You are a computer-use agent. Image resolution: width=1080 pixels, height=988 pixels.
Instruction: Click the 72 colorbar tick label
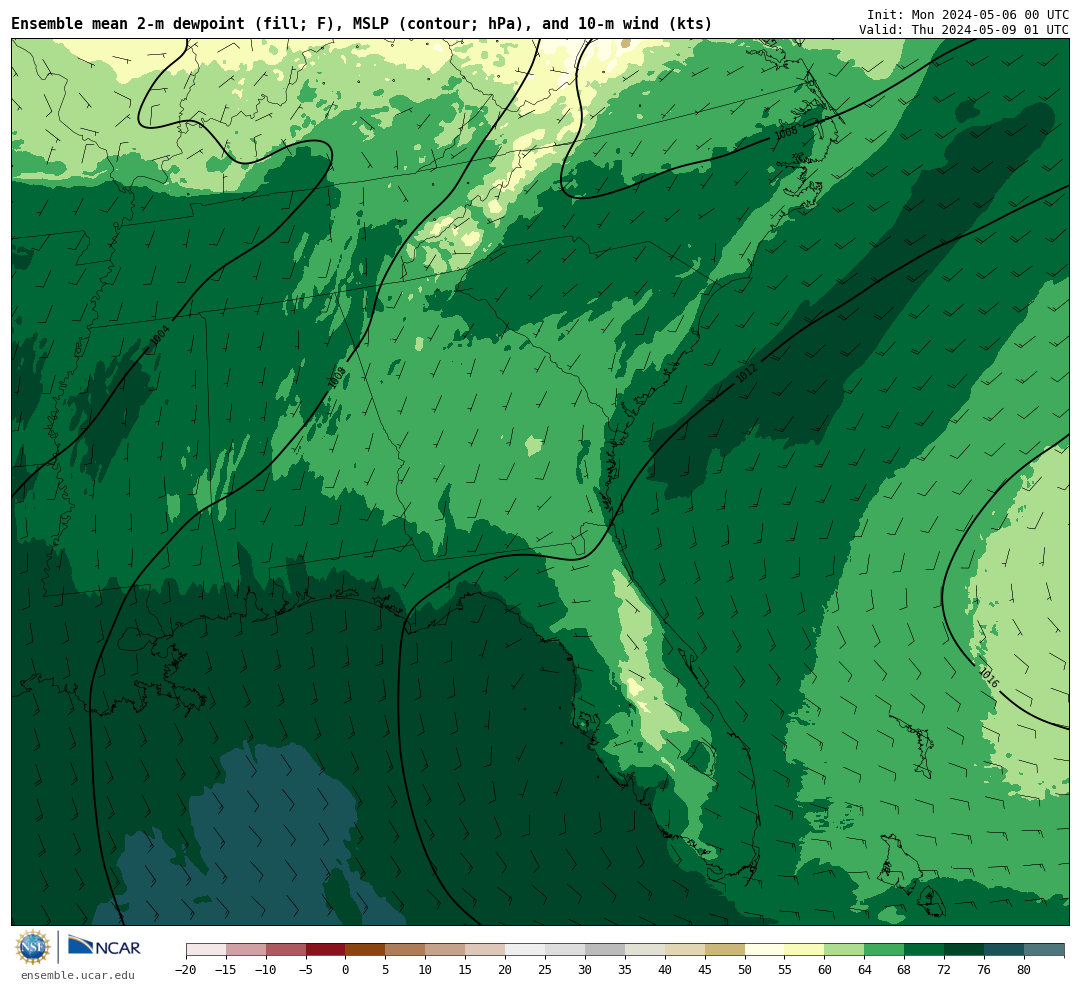pos(945,970)
